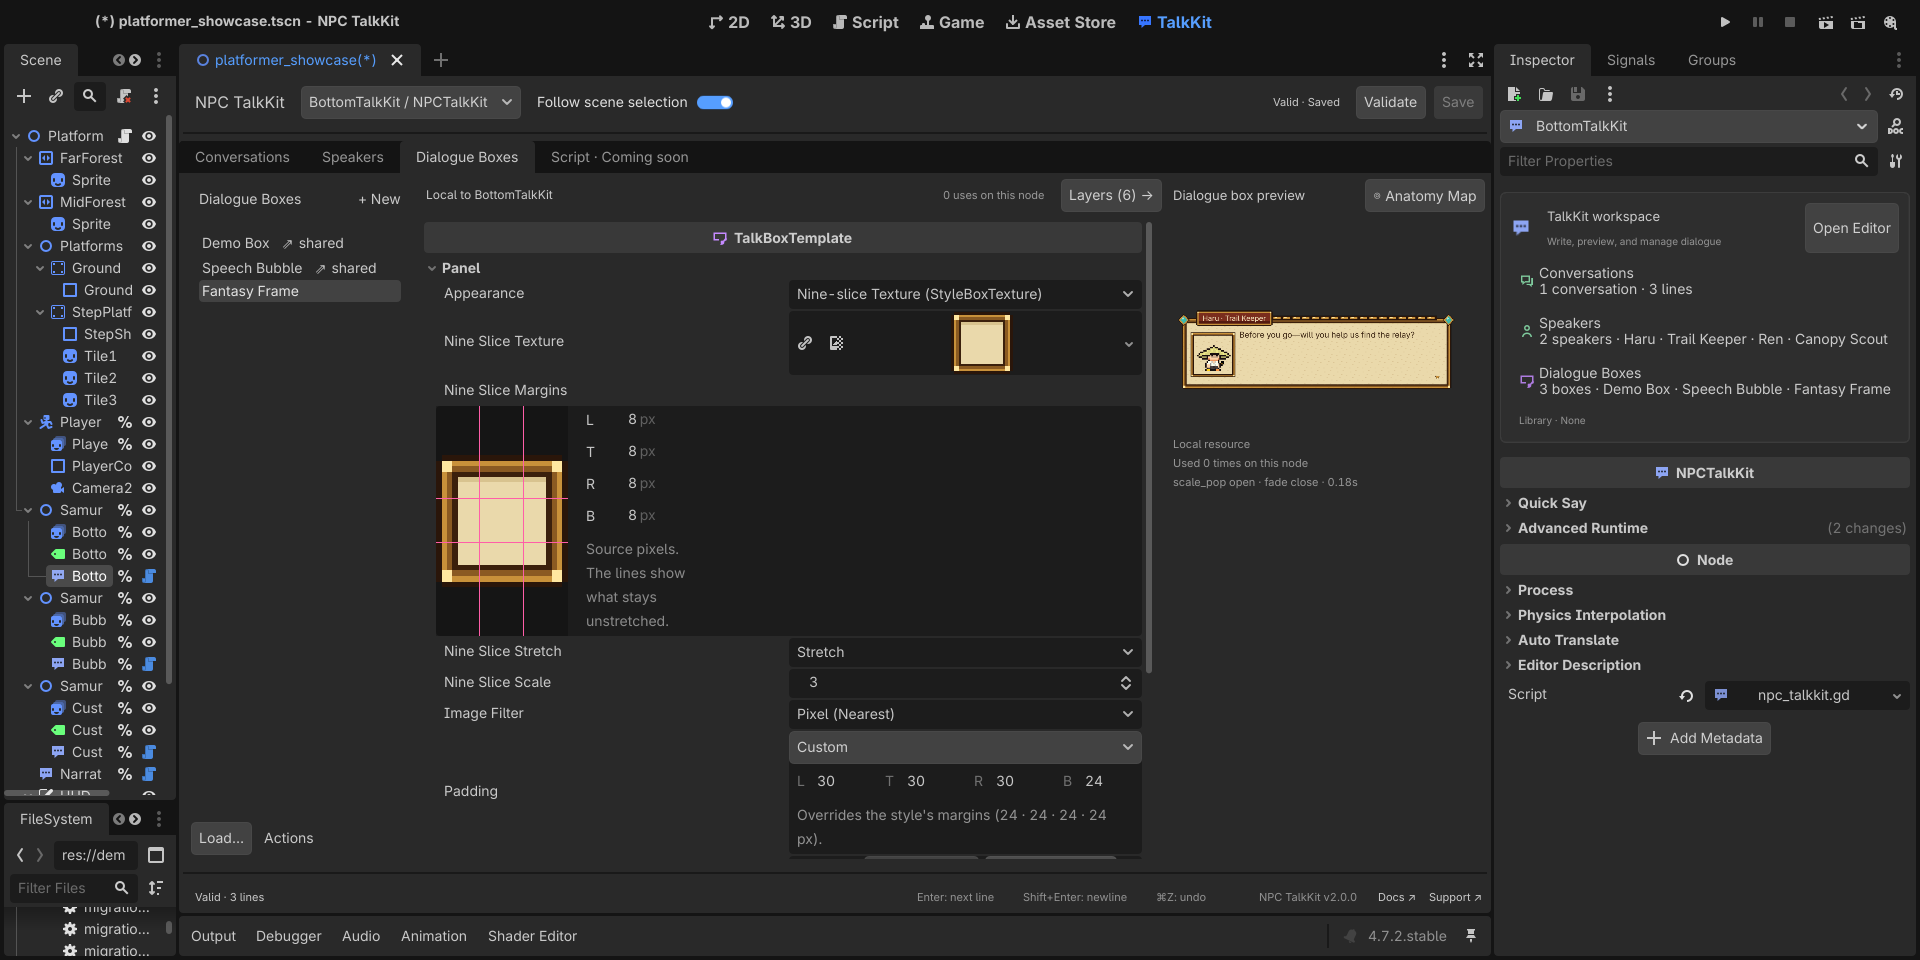Open Nine Slice Stretch dropdown
This screenshot has width=1920, height=960.
tap(965, 652)
